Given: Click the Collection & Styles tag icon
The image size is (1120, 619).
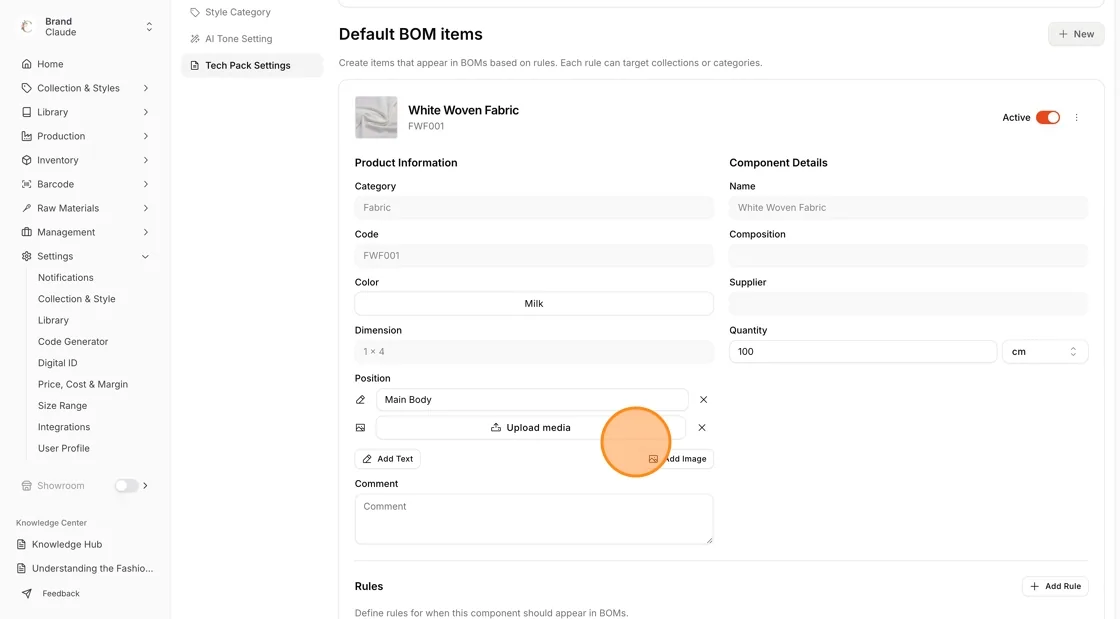Looking at the screenshot, I should [x=26, y=88].
